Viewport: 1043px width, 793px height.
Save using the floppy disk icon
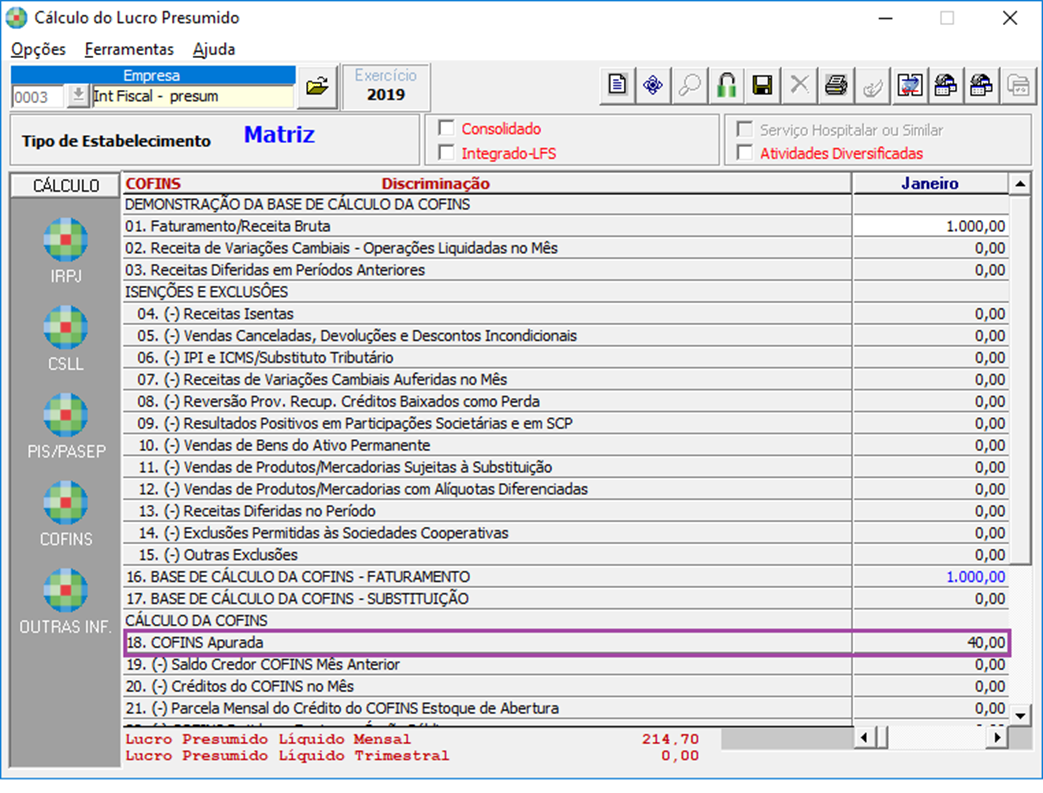(762, 85)
